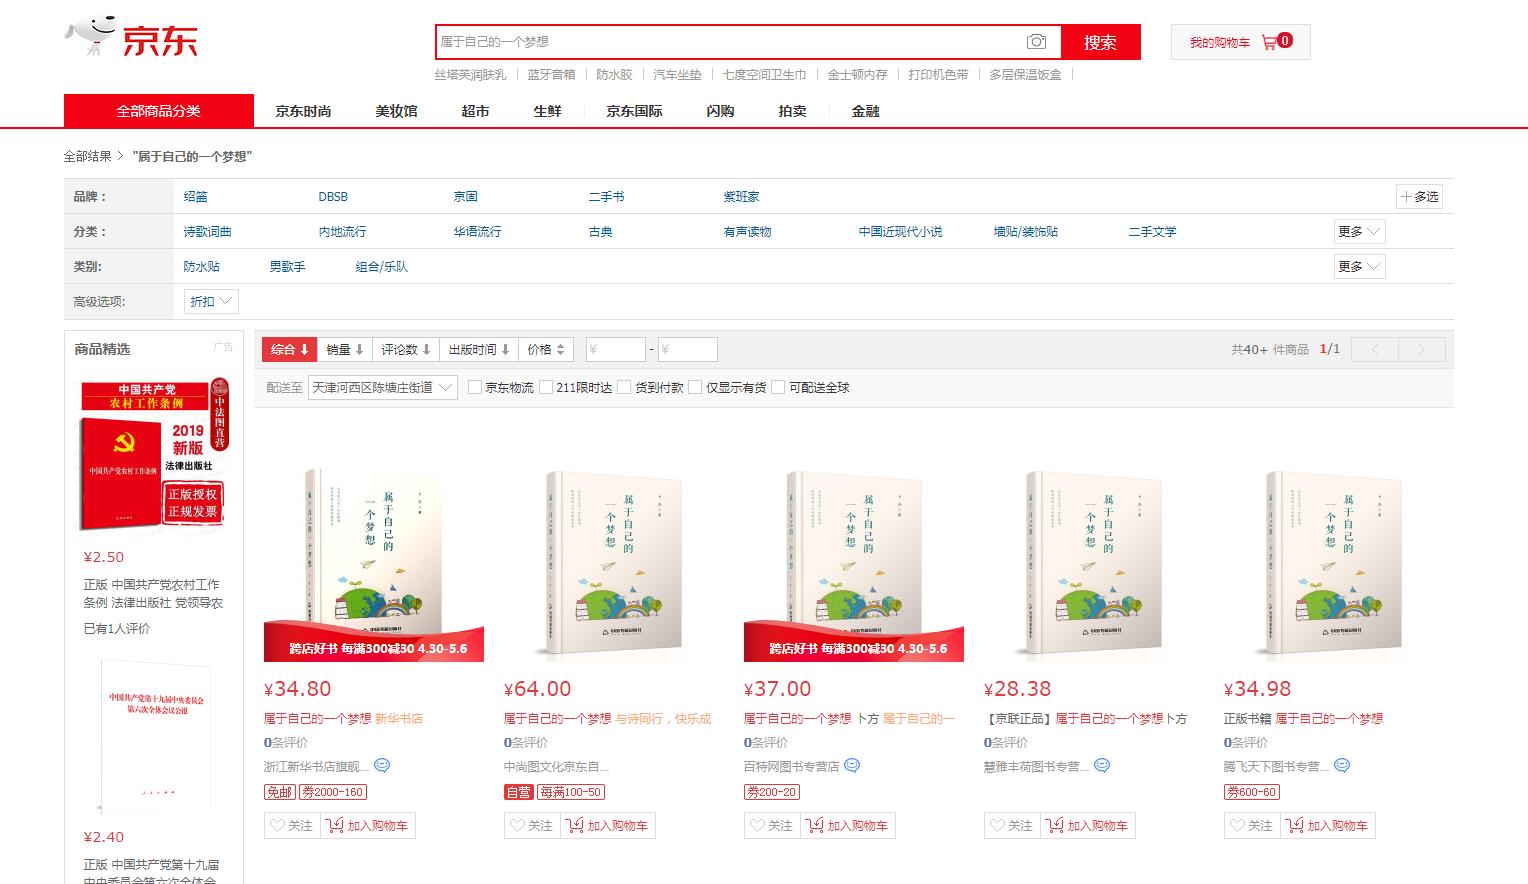
Task: Go to previous results page arrow
Action: [x=1375, y=349]
